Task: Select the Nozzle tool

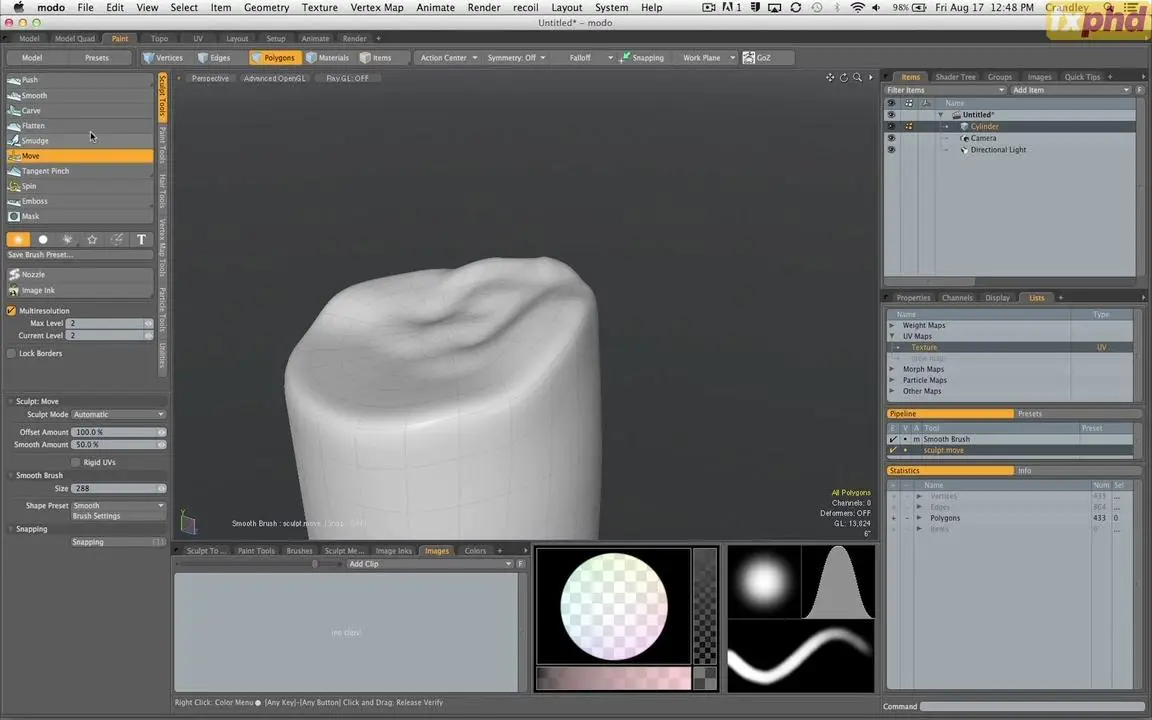Action: coord(79,274)
